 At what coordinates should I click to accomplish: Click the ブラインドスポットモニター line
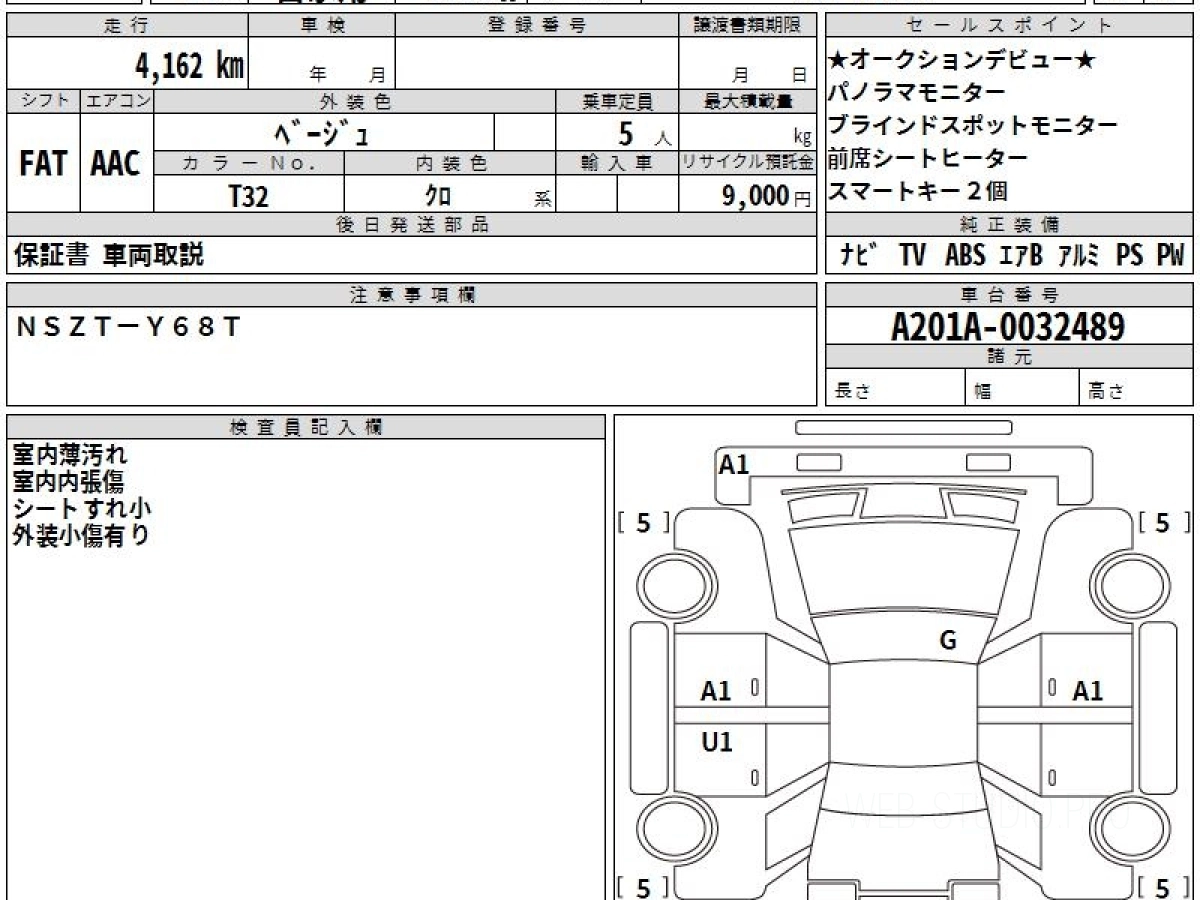973,126
